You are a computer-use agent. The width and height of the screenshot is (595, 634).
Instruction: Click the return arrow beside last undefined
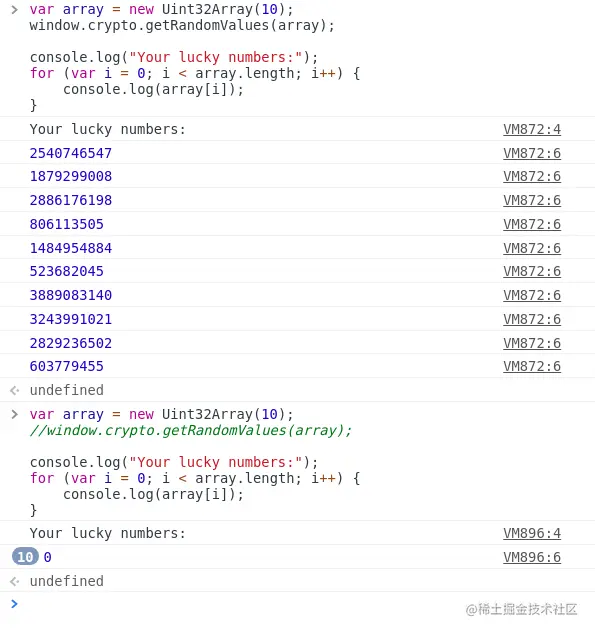[15, 581]
